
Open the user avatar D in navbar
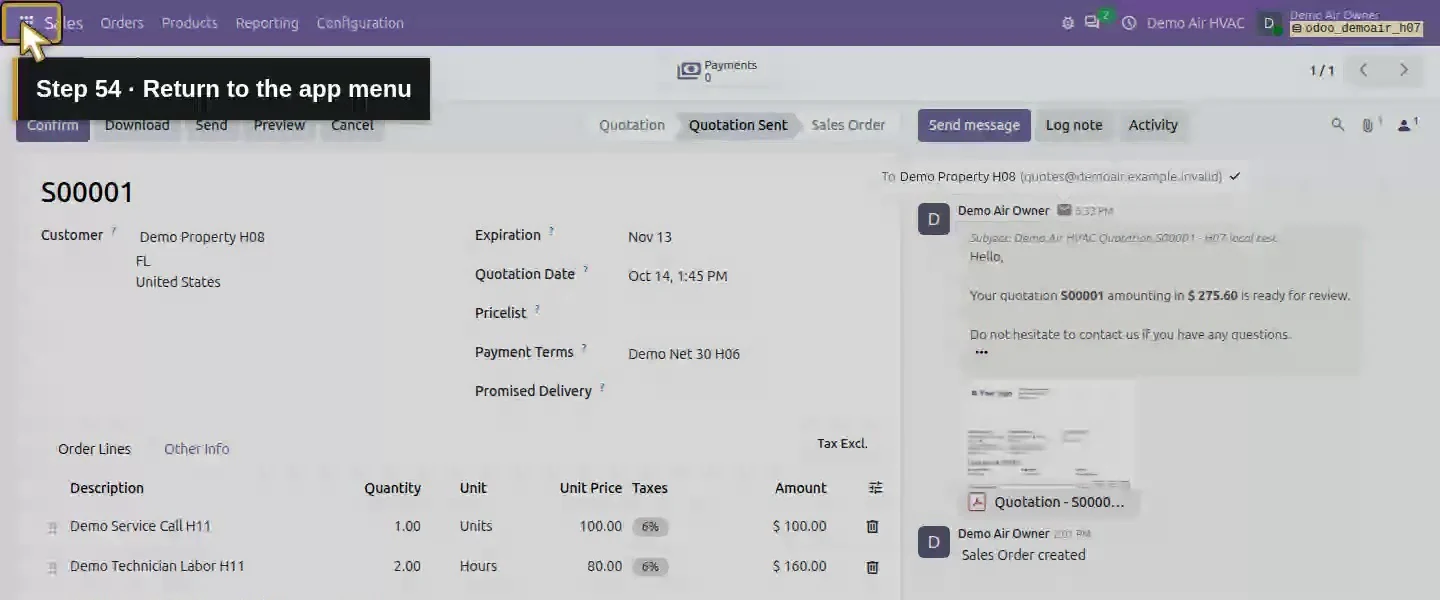click(1269, 23)
